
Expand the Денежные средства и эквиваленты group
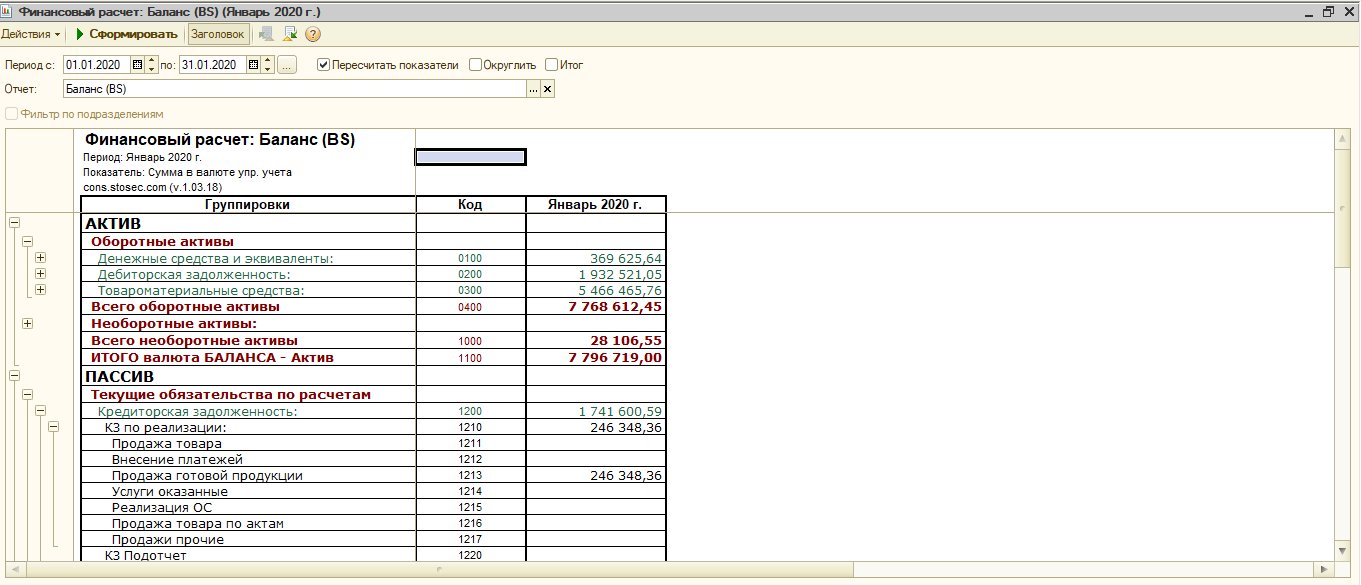point(41,258)
